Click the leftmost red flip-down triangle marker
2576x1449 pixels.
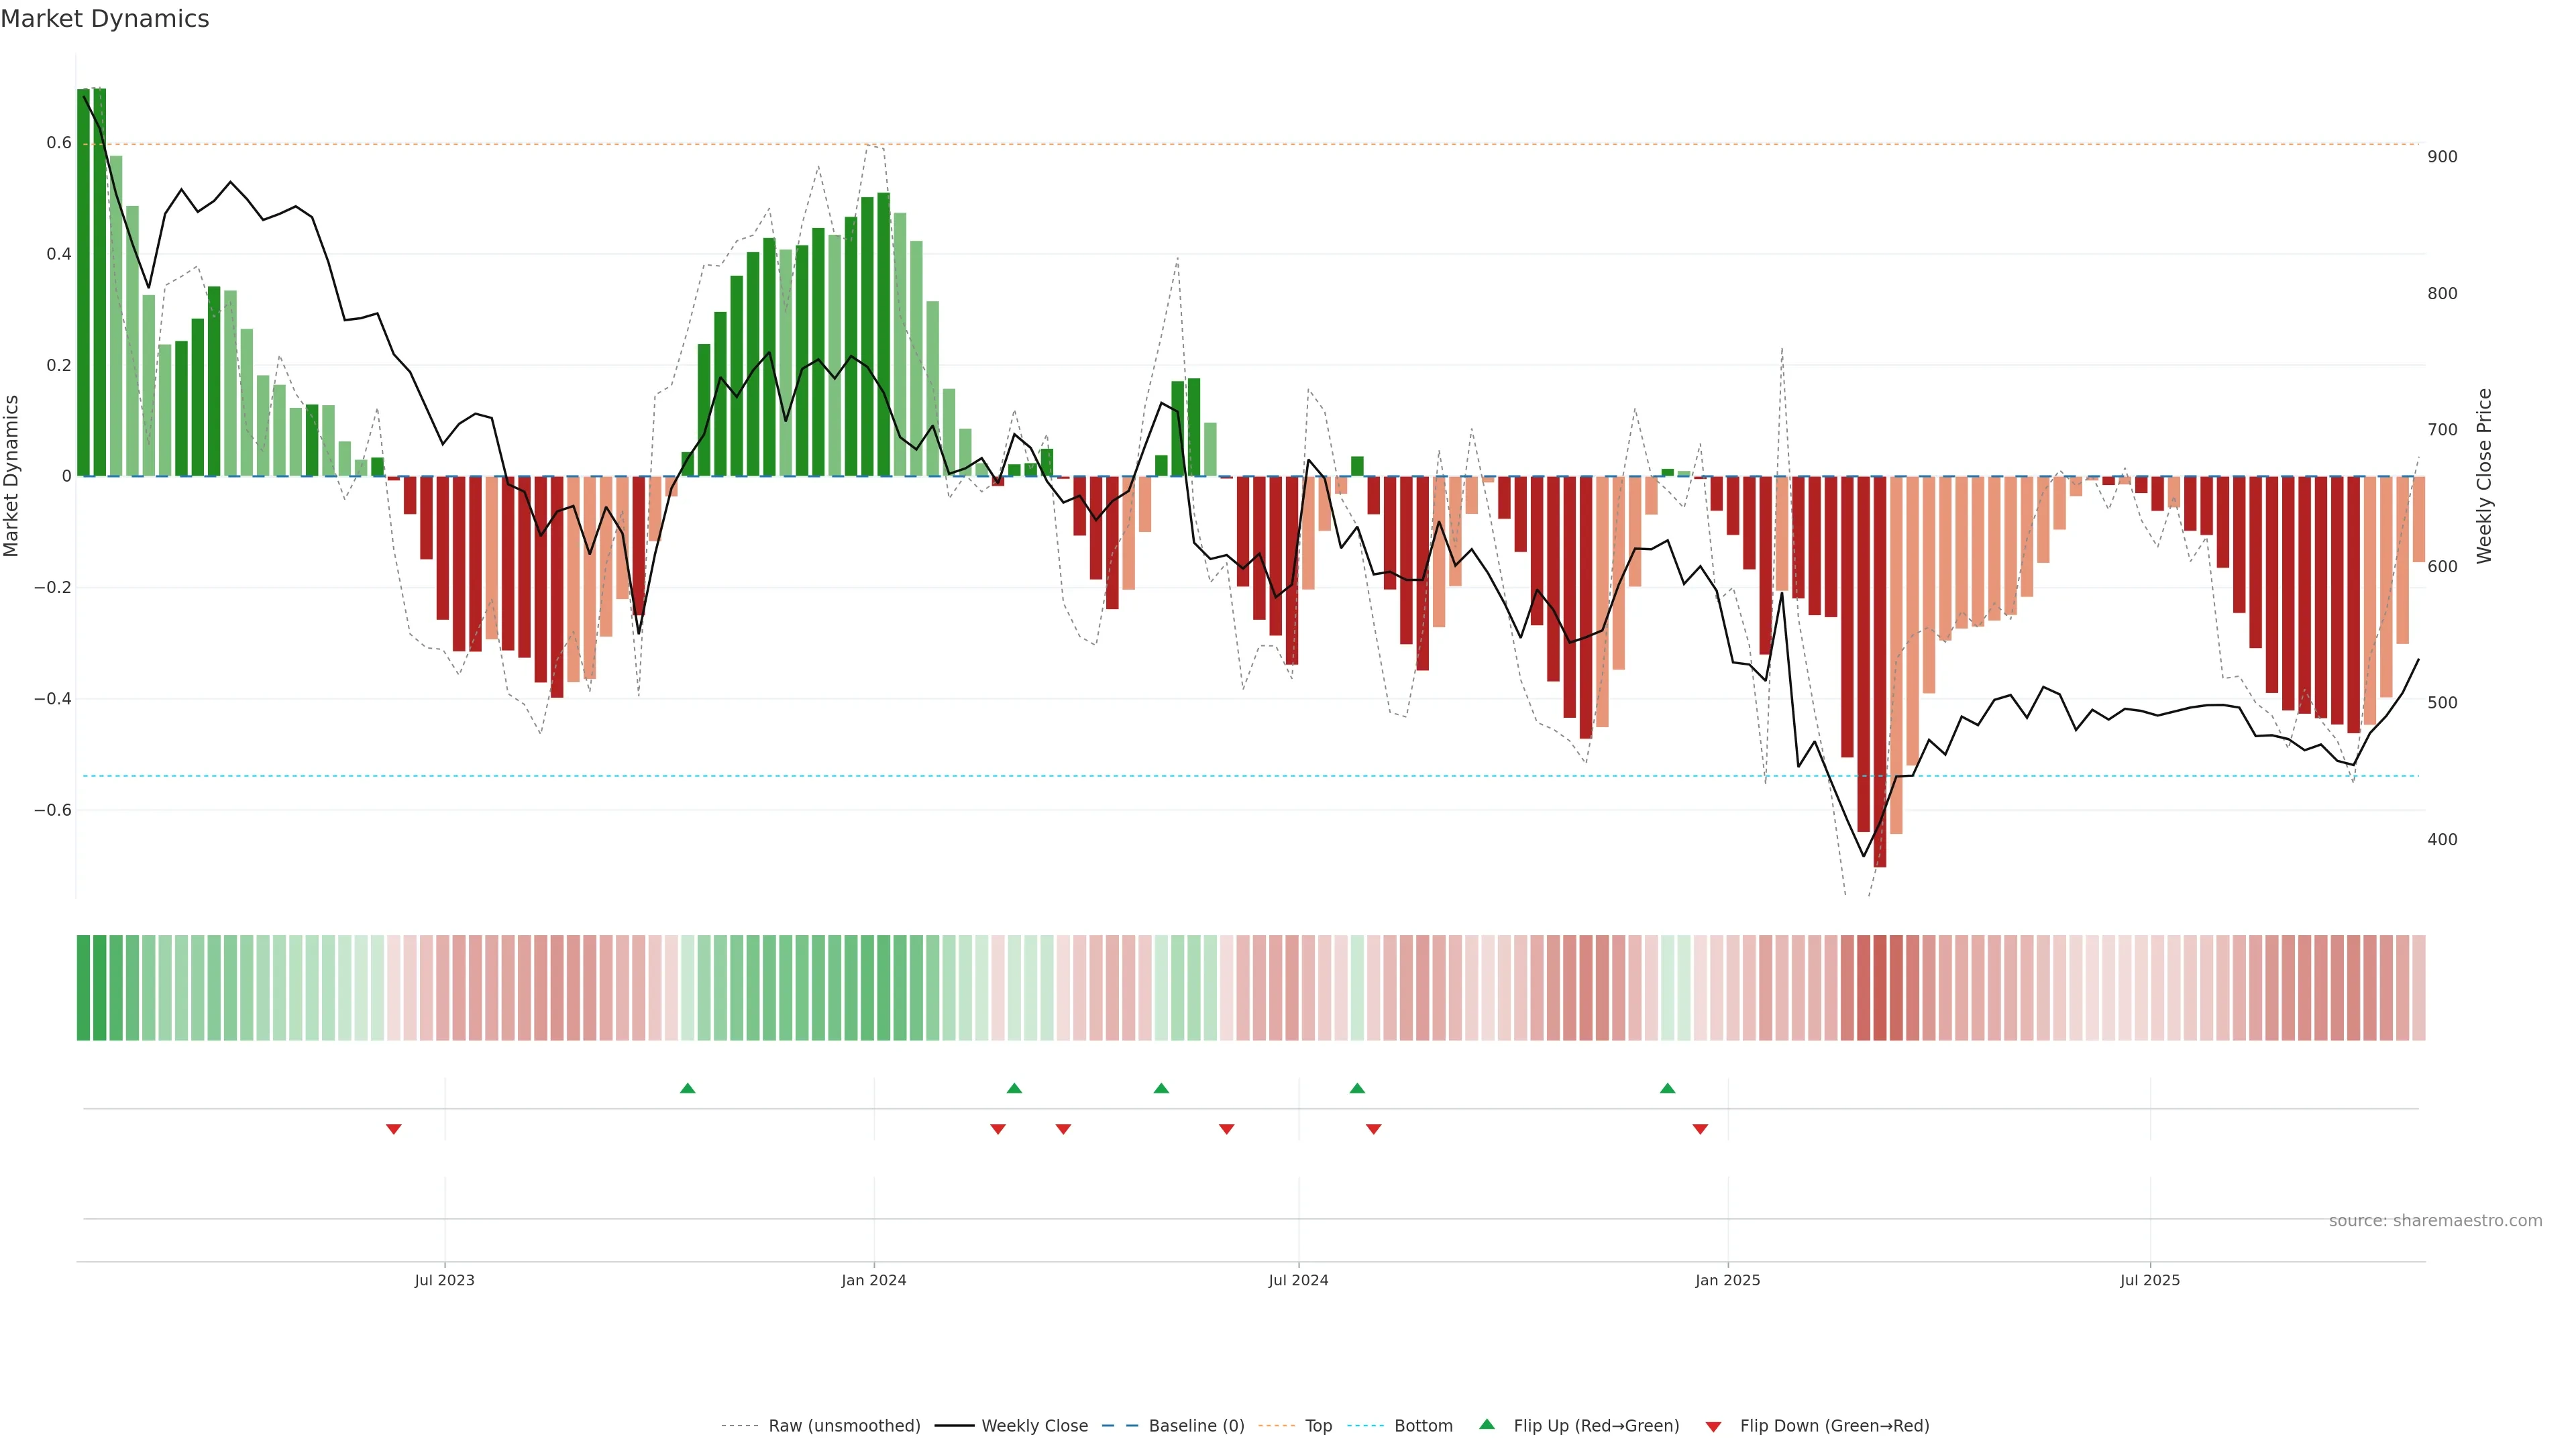pos(394,1129)
